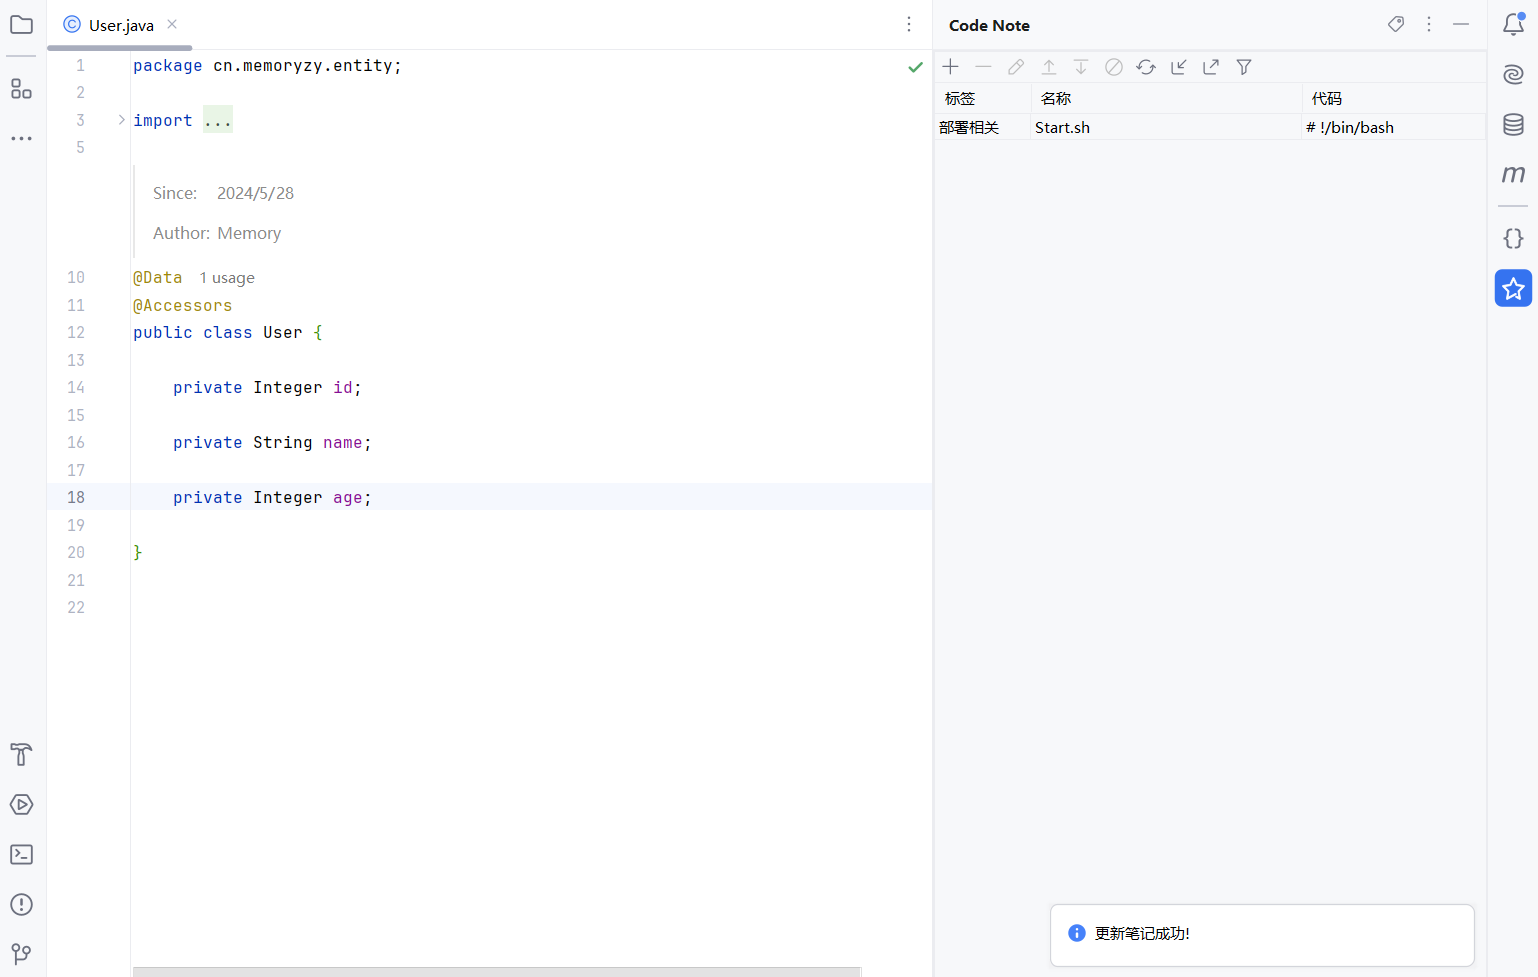Click the 1 usage link above class
Viewport: 1538px width, 977px height.
click(227, 278)
